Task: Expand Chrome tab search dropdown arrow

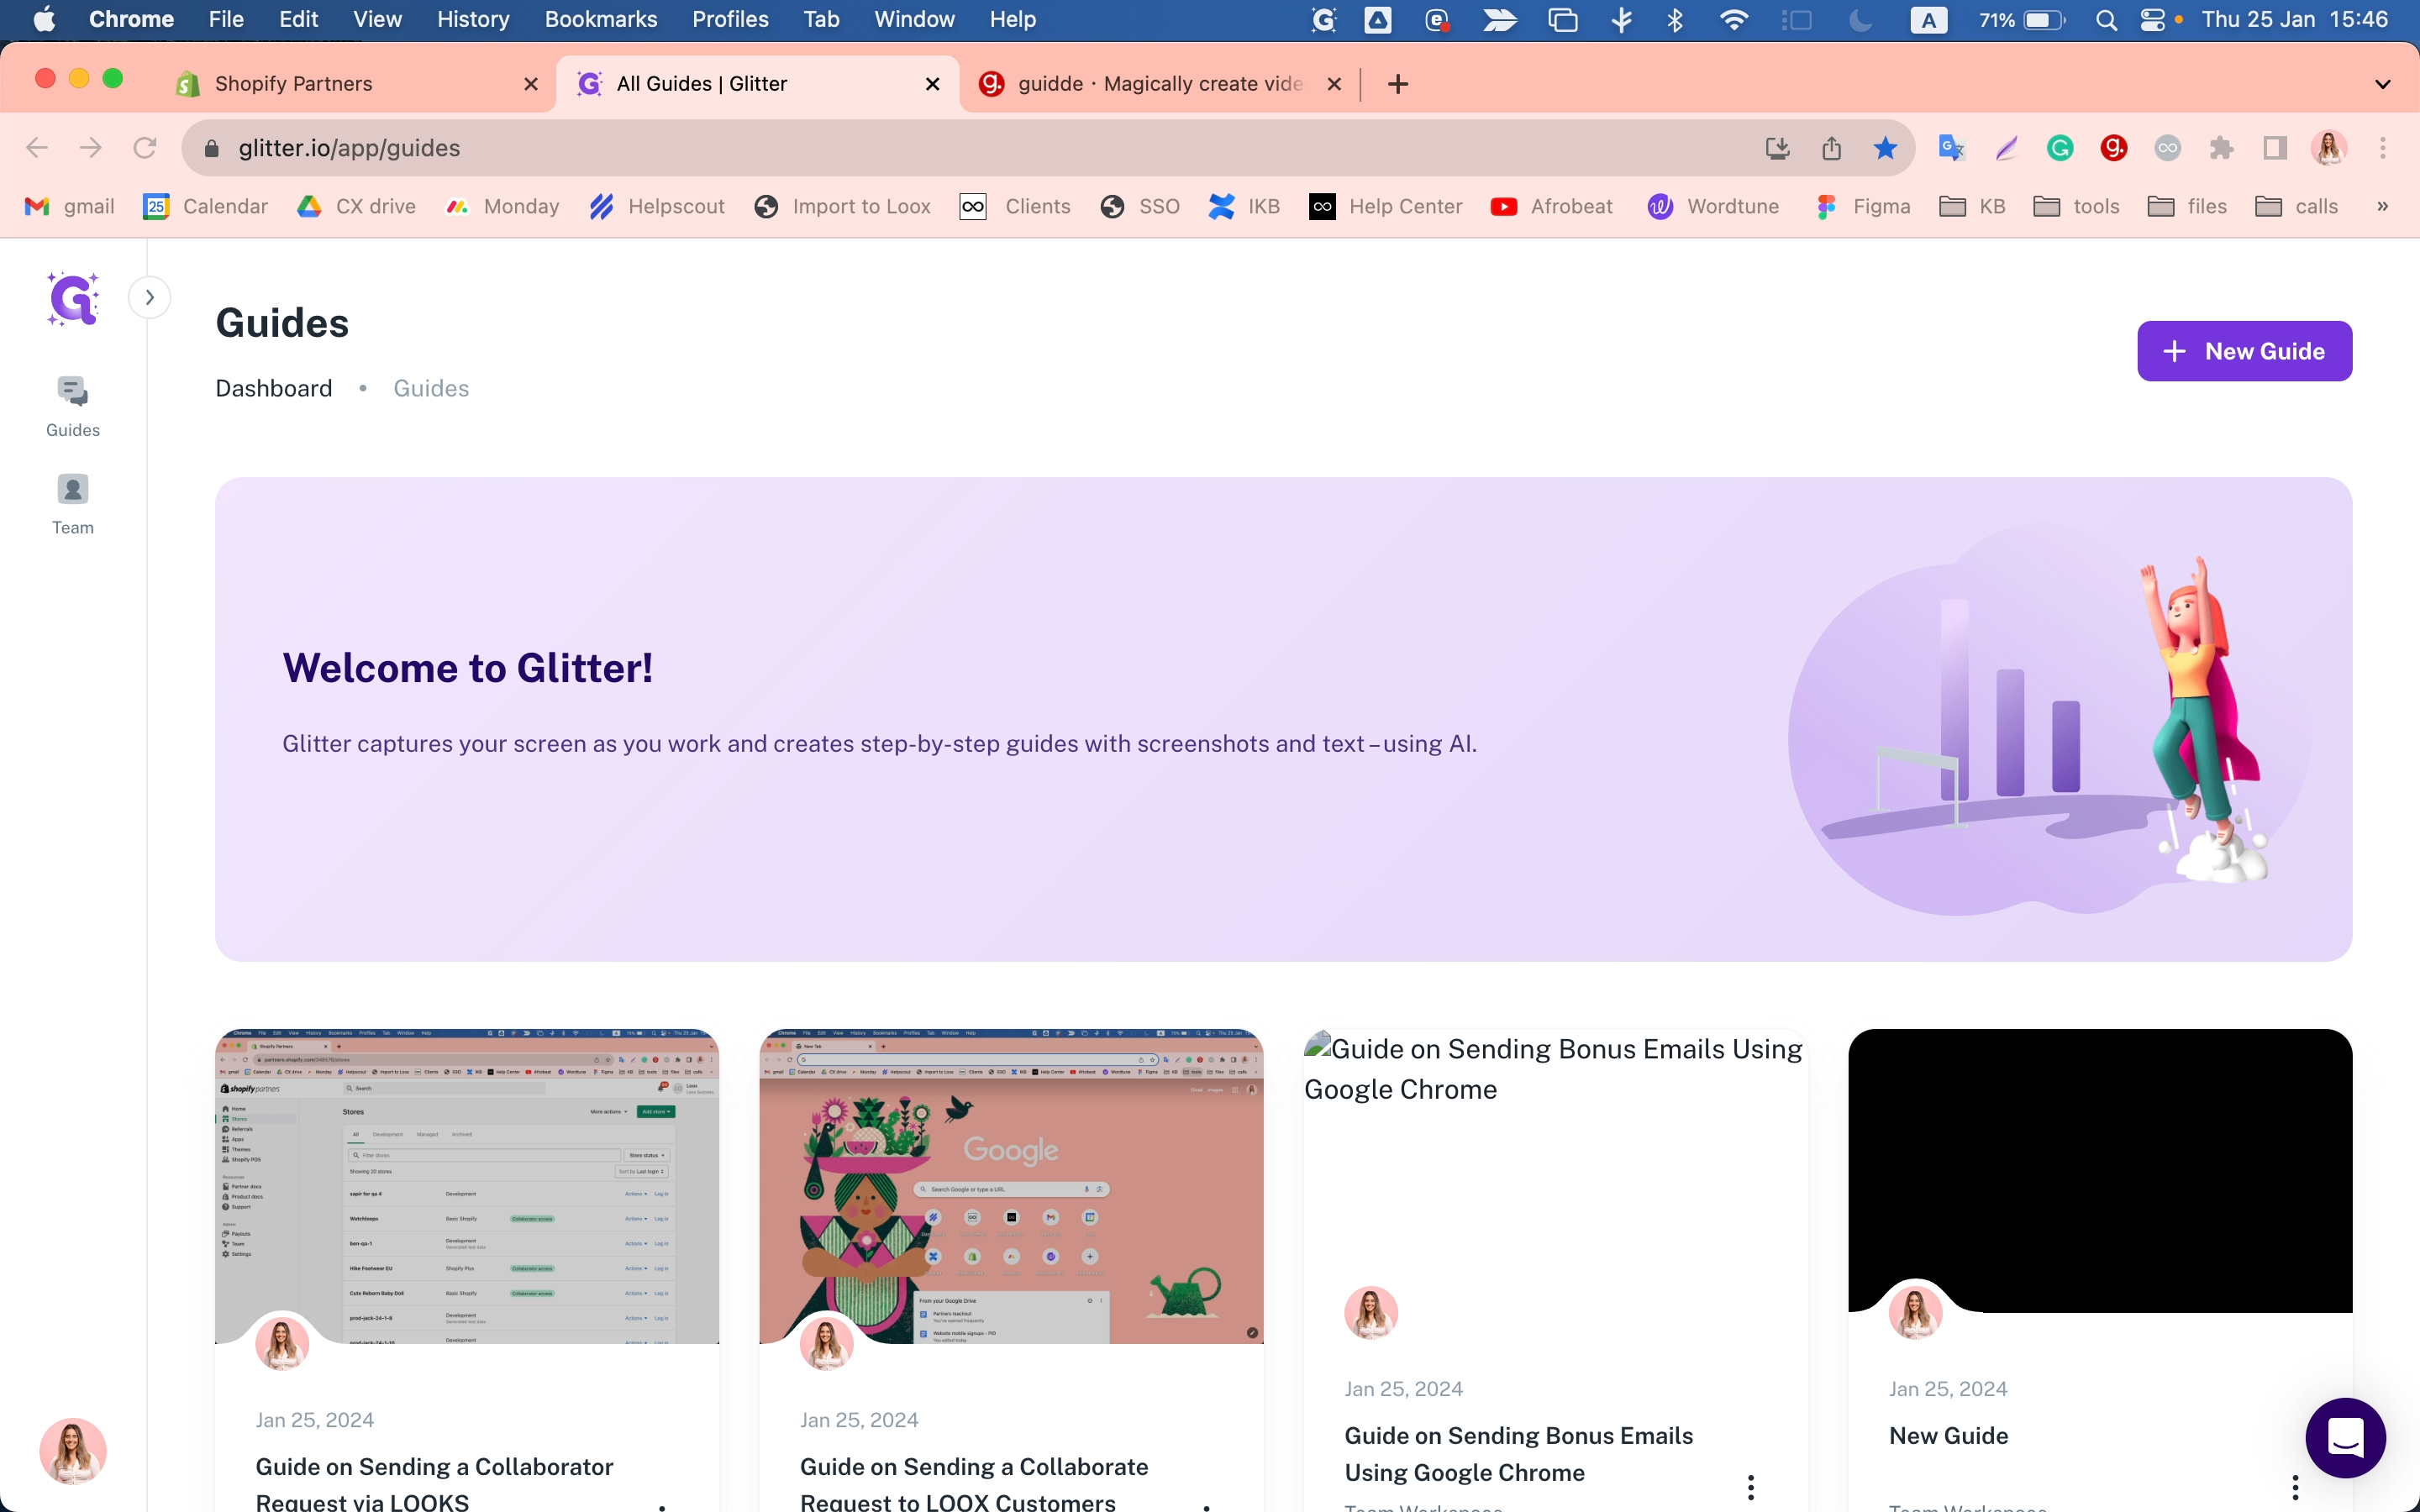Action: 2382,84
